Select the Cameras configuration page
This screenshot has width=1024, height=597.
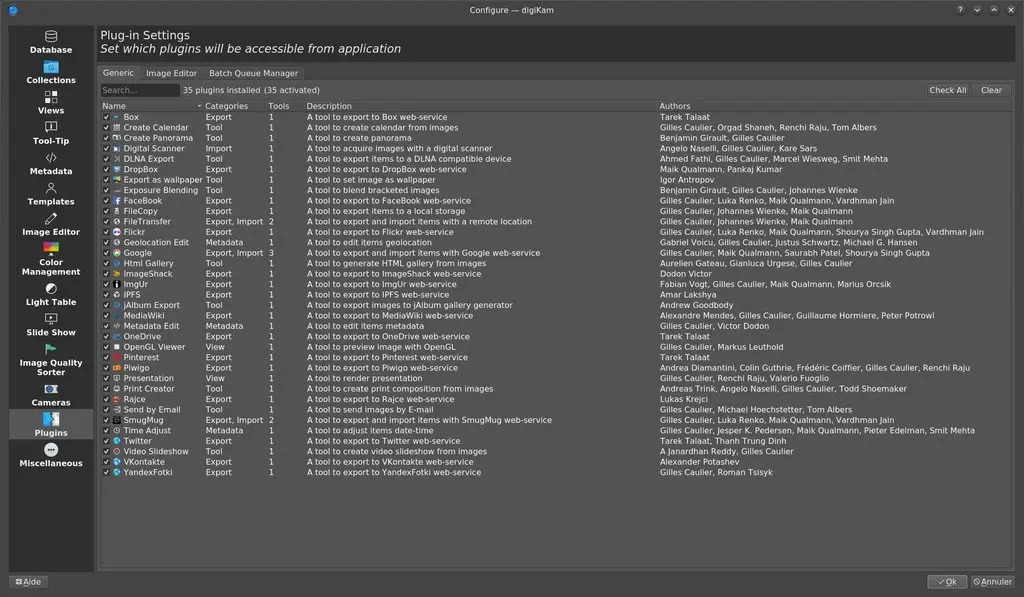point(49,395)
